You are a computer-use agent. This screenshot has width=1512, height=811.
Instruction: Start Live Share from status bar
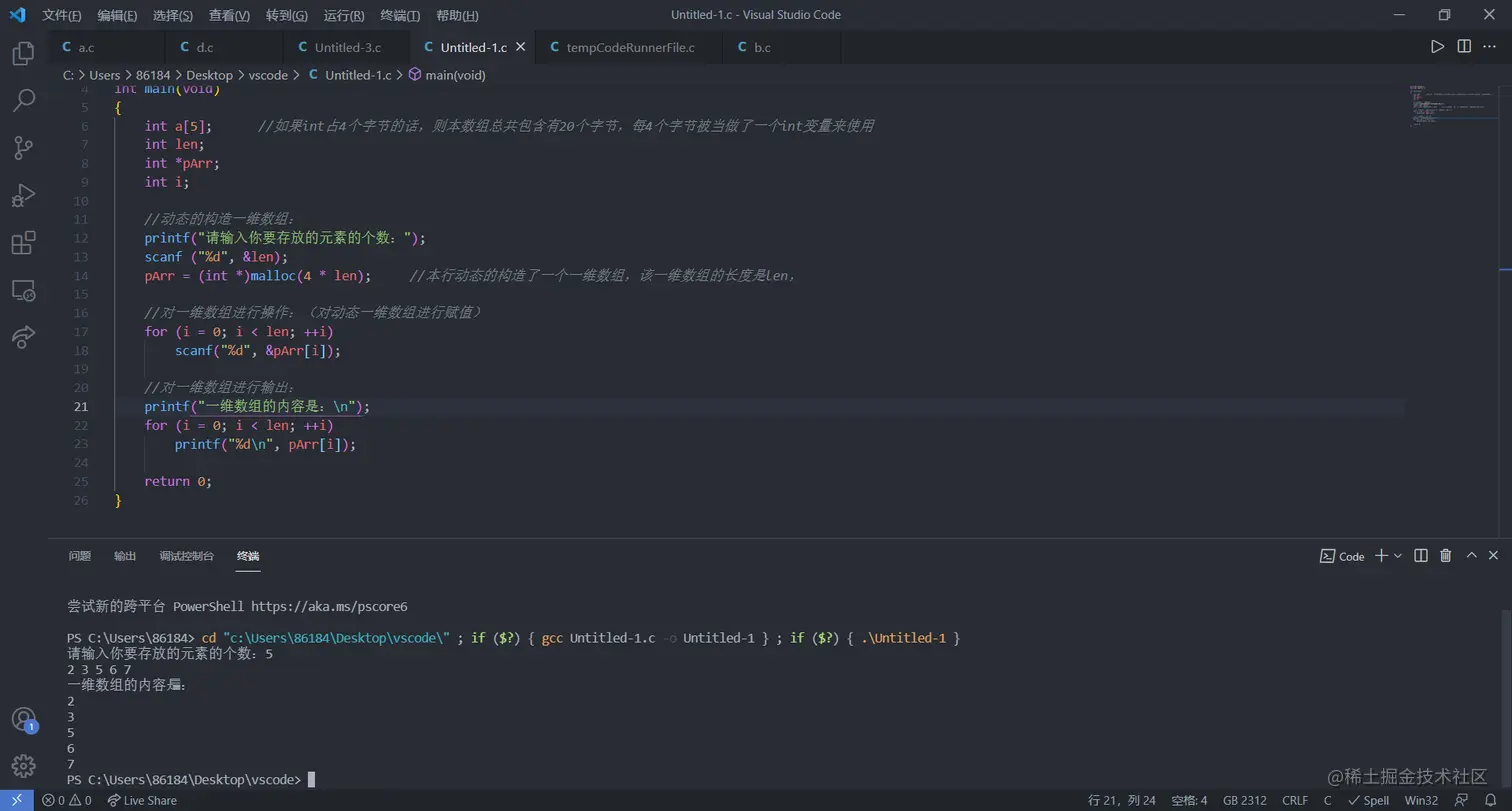click(143, 800)
